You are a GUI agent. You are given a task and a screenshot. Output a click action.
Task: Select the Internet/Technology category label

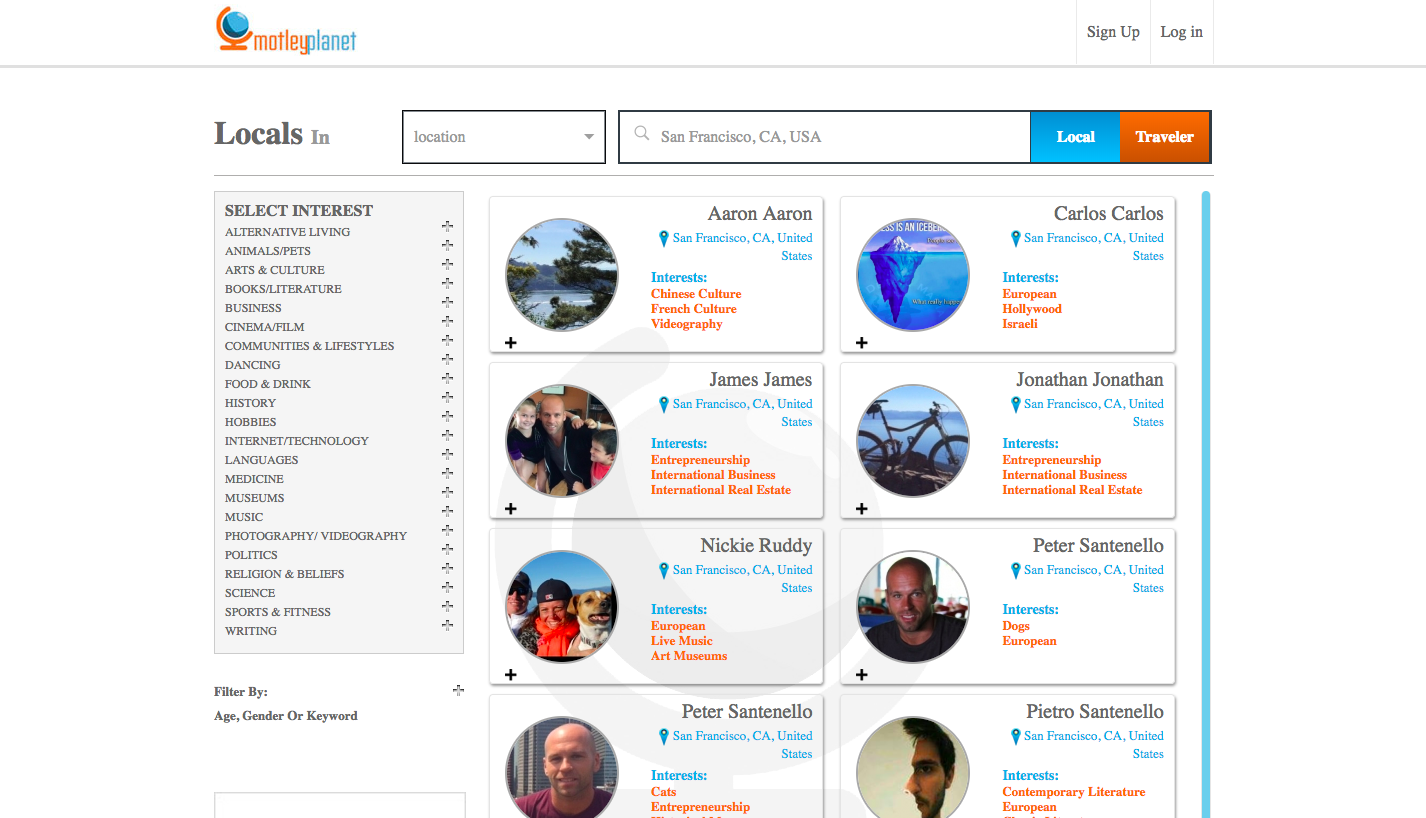click(297, 441)
